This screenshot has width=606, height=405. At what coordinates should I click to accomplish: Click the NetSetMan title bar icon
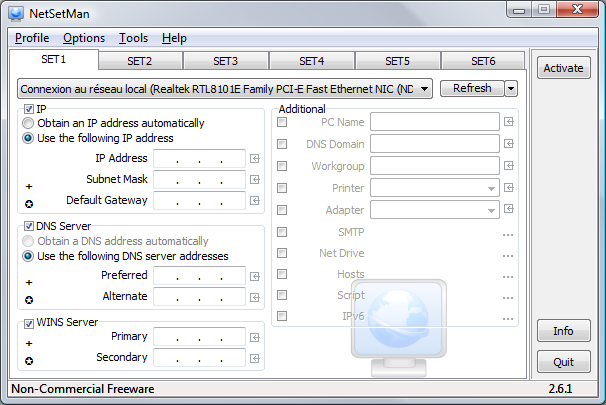point(16,14)
